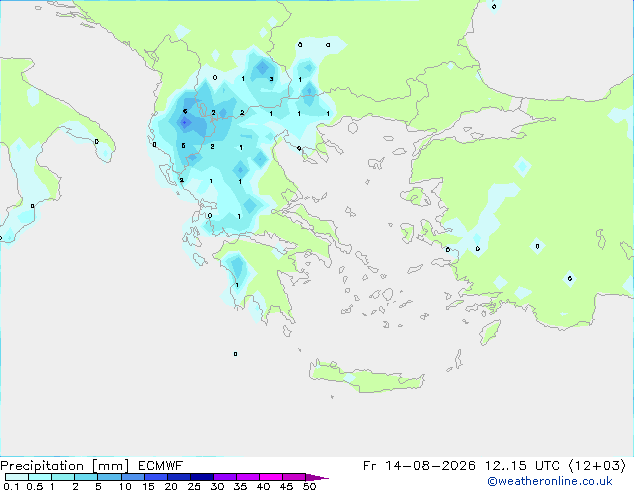Image resolution: width=634 pixels, height=490 pixels.
Task: Click the 0.1 to 0.5 mm legend swatch
Action: [17, 477]
